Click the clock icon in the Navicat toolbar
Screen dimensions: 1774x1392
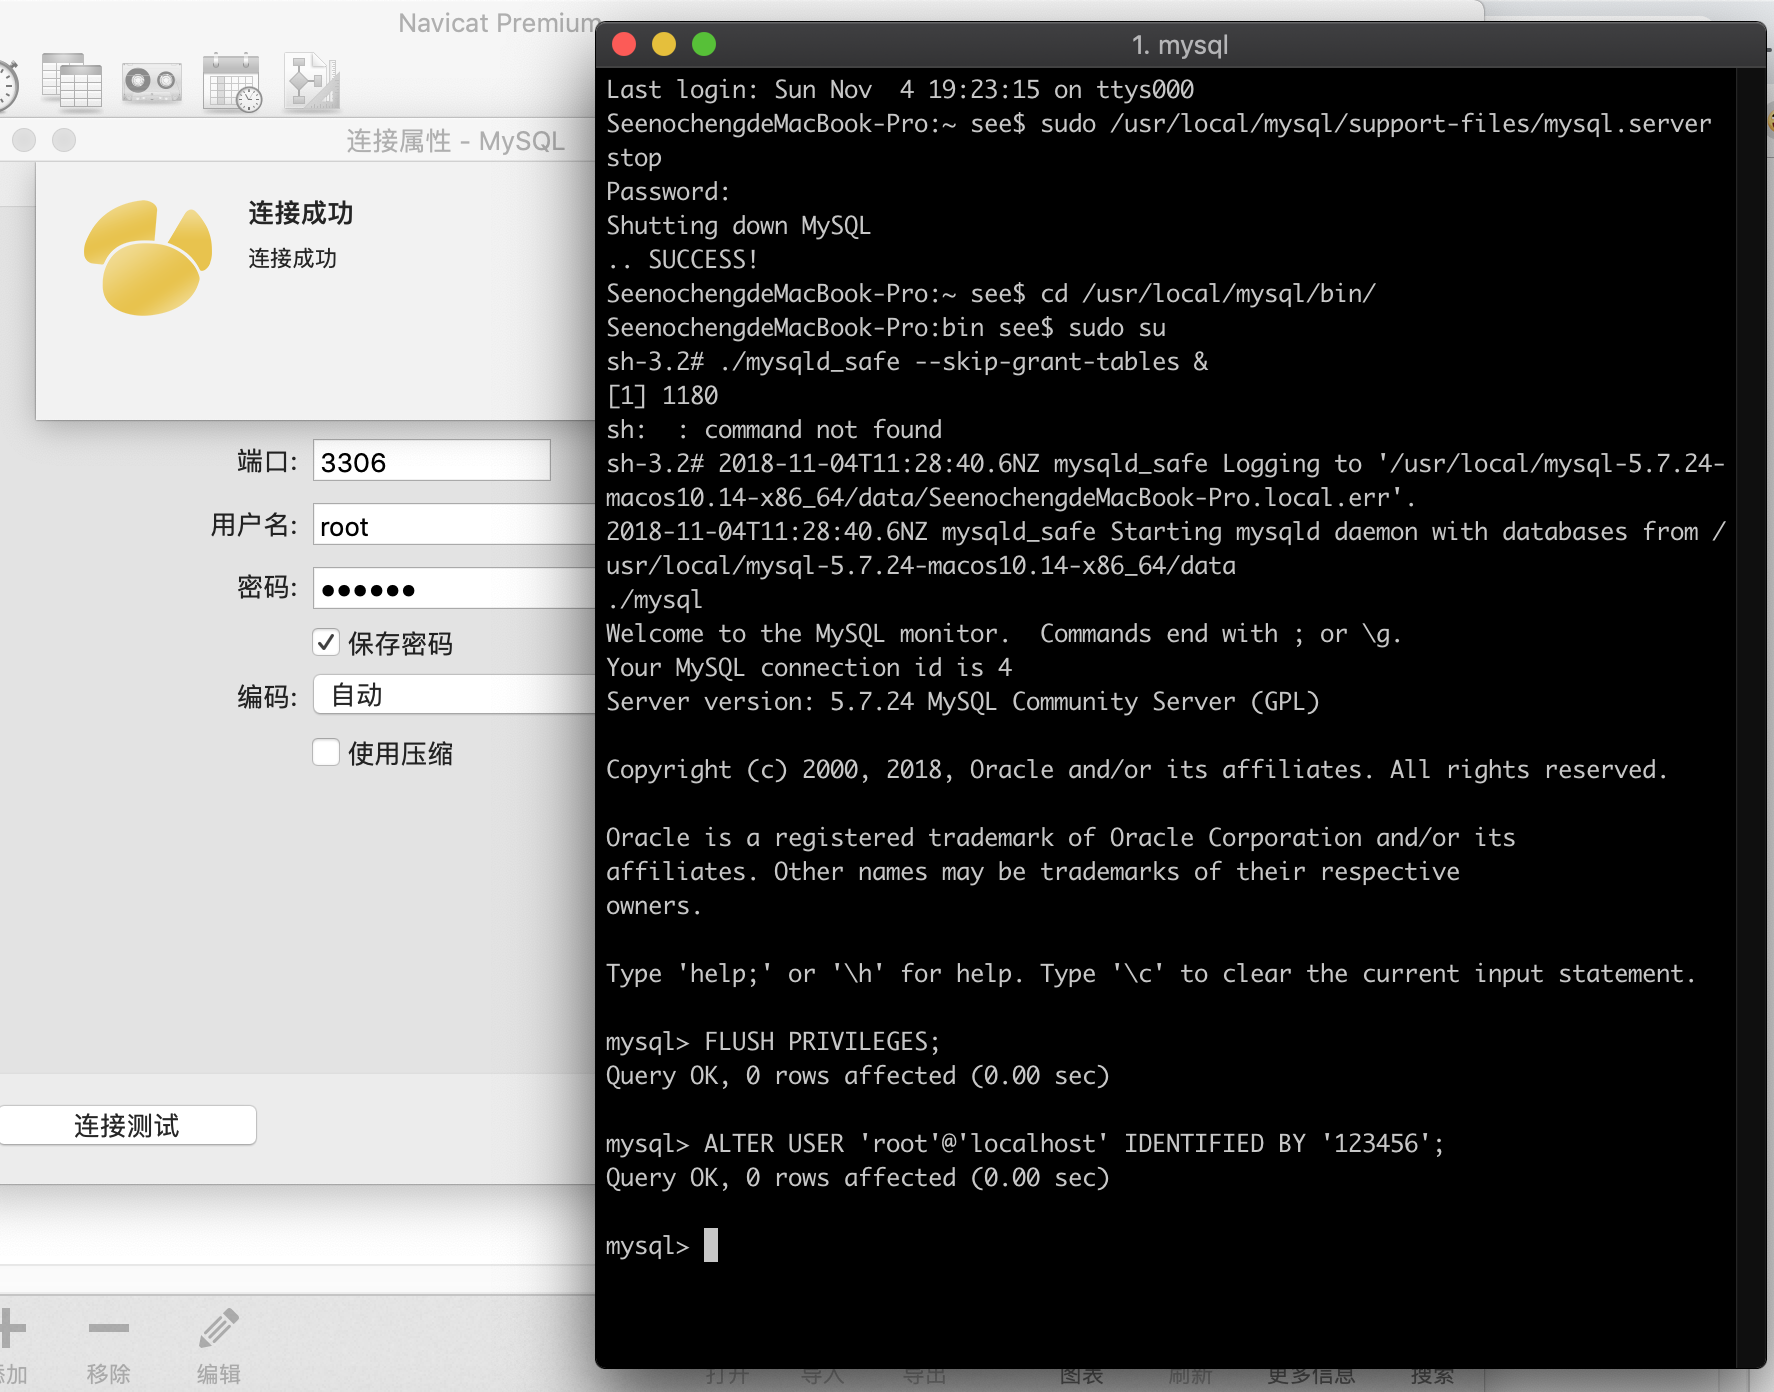point(8,85)
